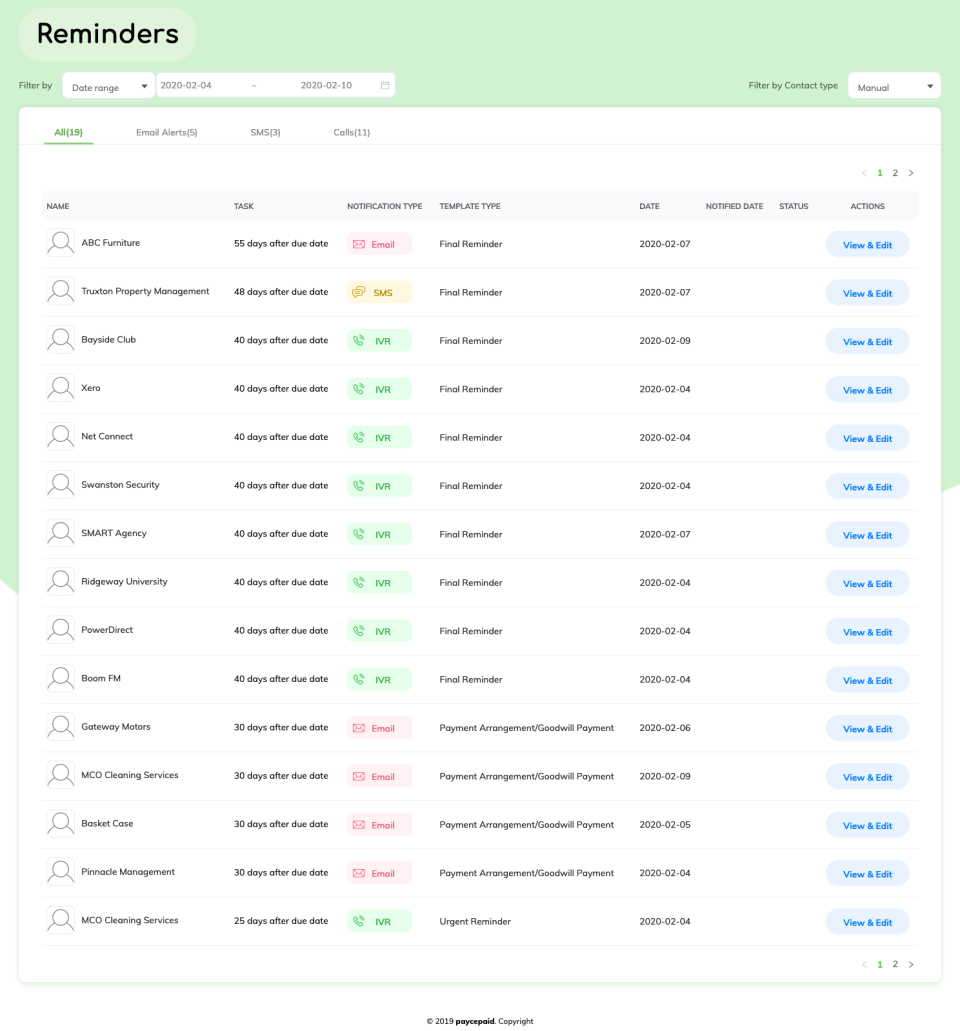This screenshot has height=1031, width=960.
Task: Click View & Edit for Pinnacle Management
Action: [867, 874]
